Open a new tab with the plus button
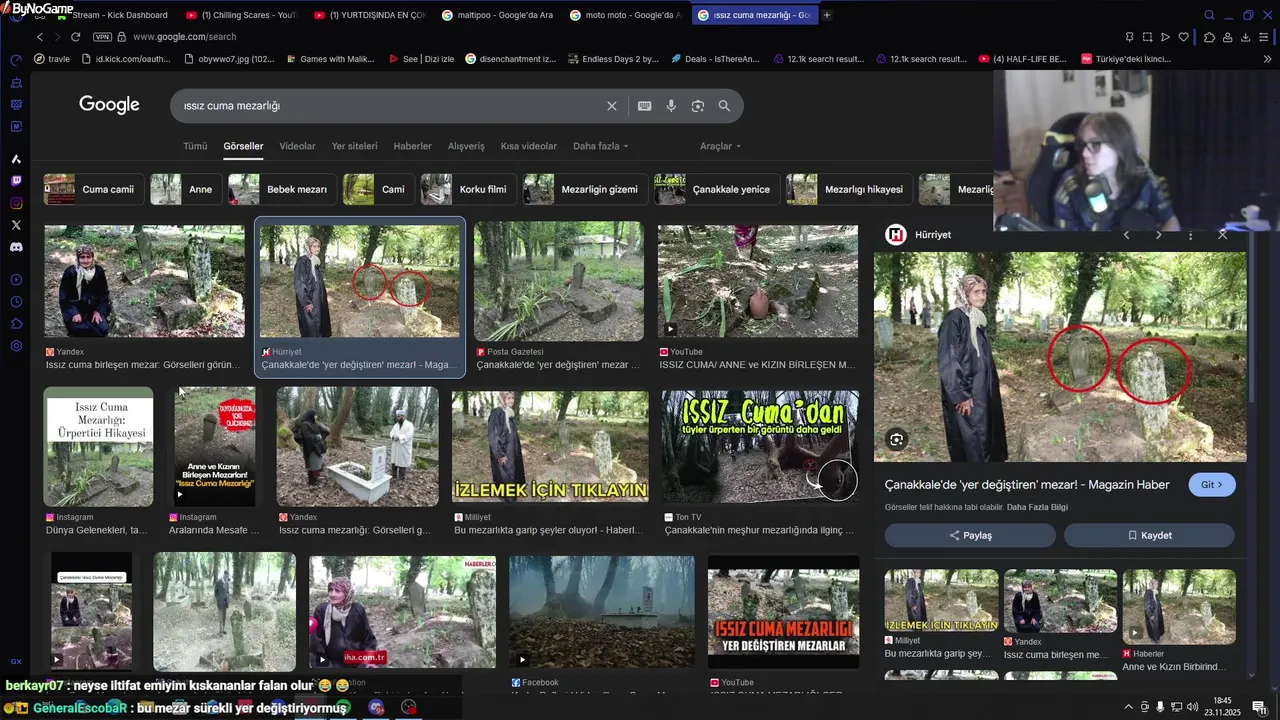The image size is (1280, 720). (x=826, y=15)
